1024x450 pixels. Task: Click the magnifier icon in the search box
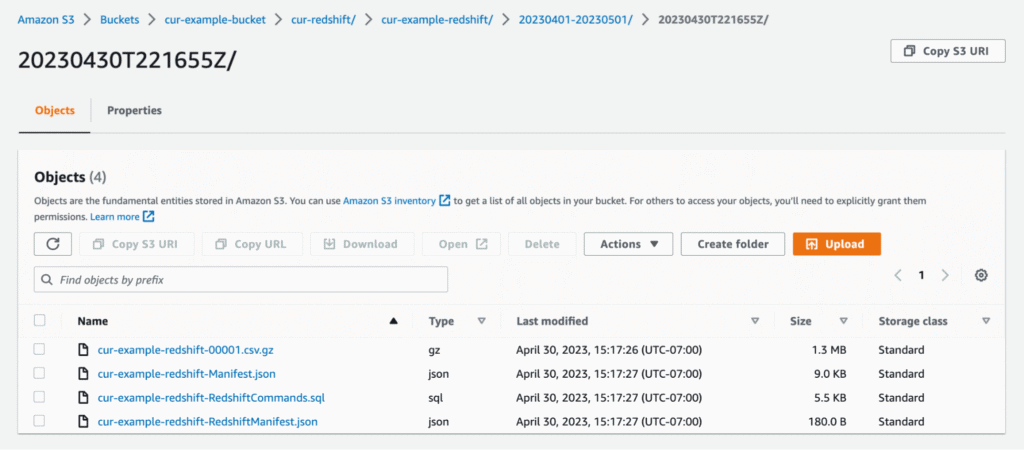click(46, 280)
